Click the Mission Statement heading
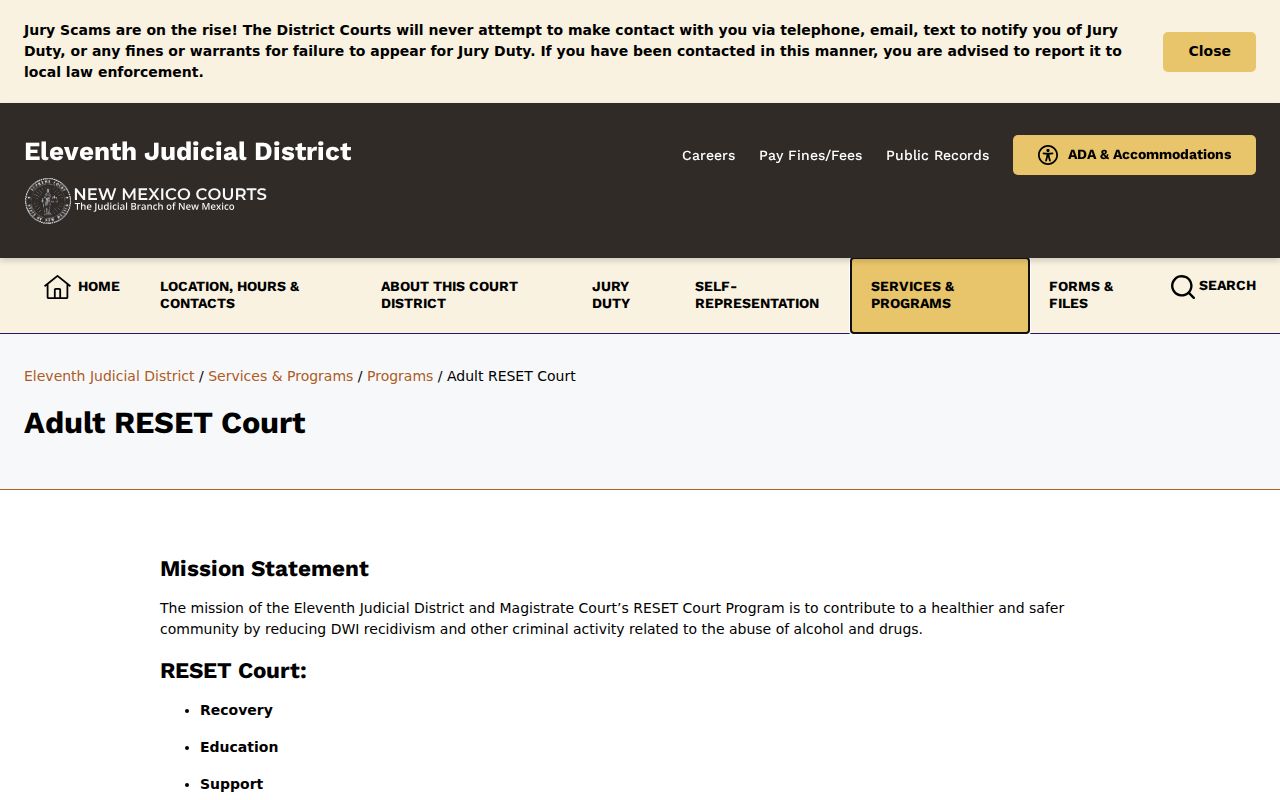1280x800 pixels. pyautogui.click(x=264, y=569)
